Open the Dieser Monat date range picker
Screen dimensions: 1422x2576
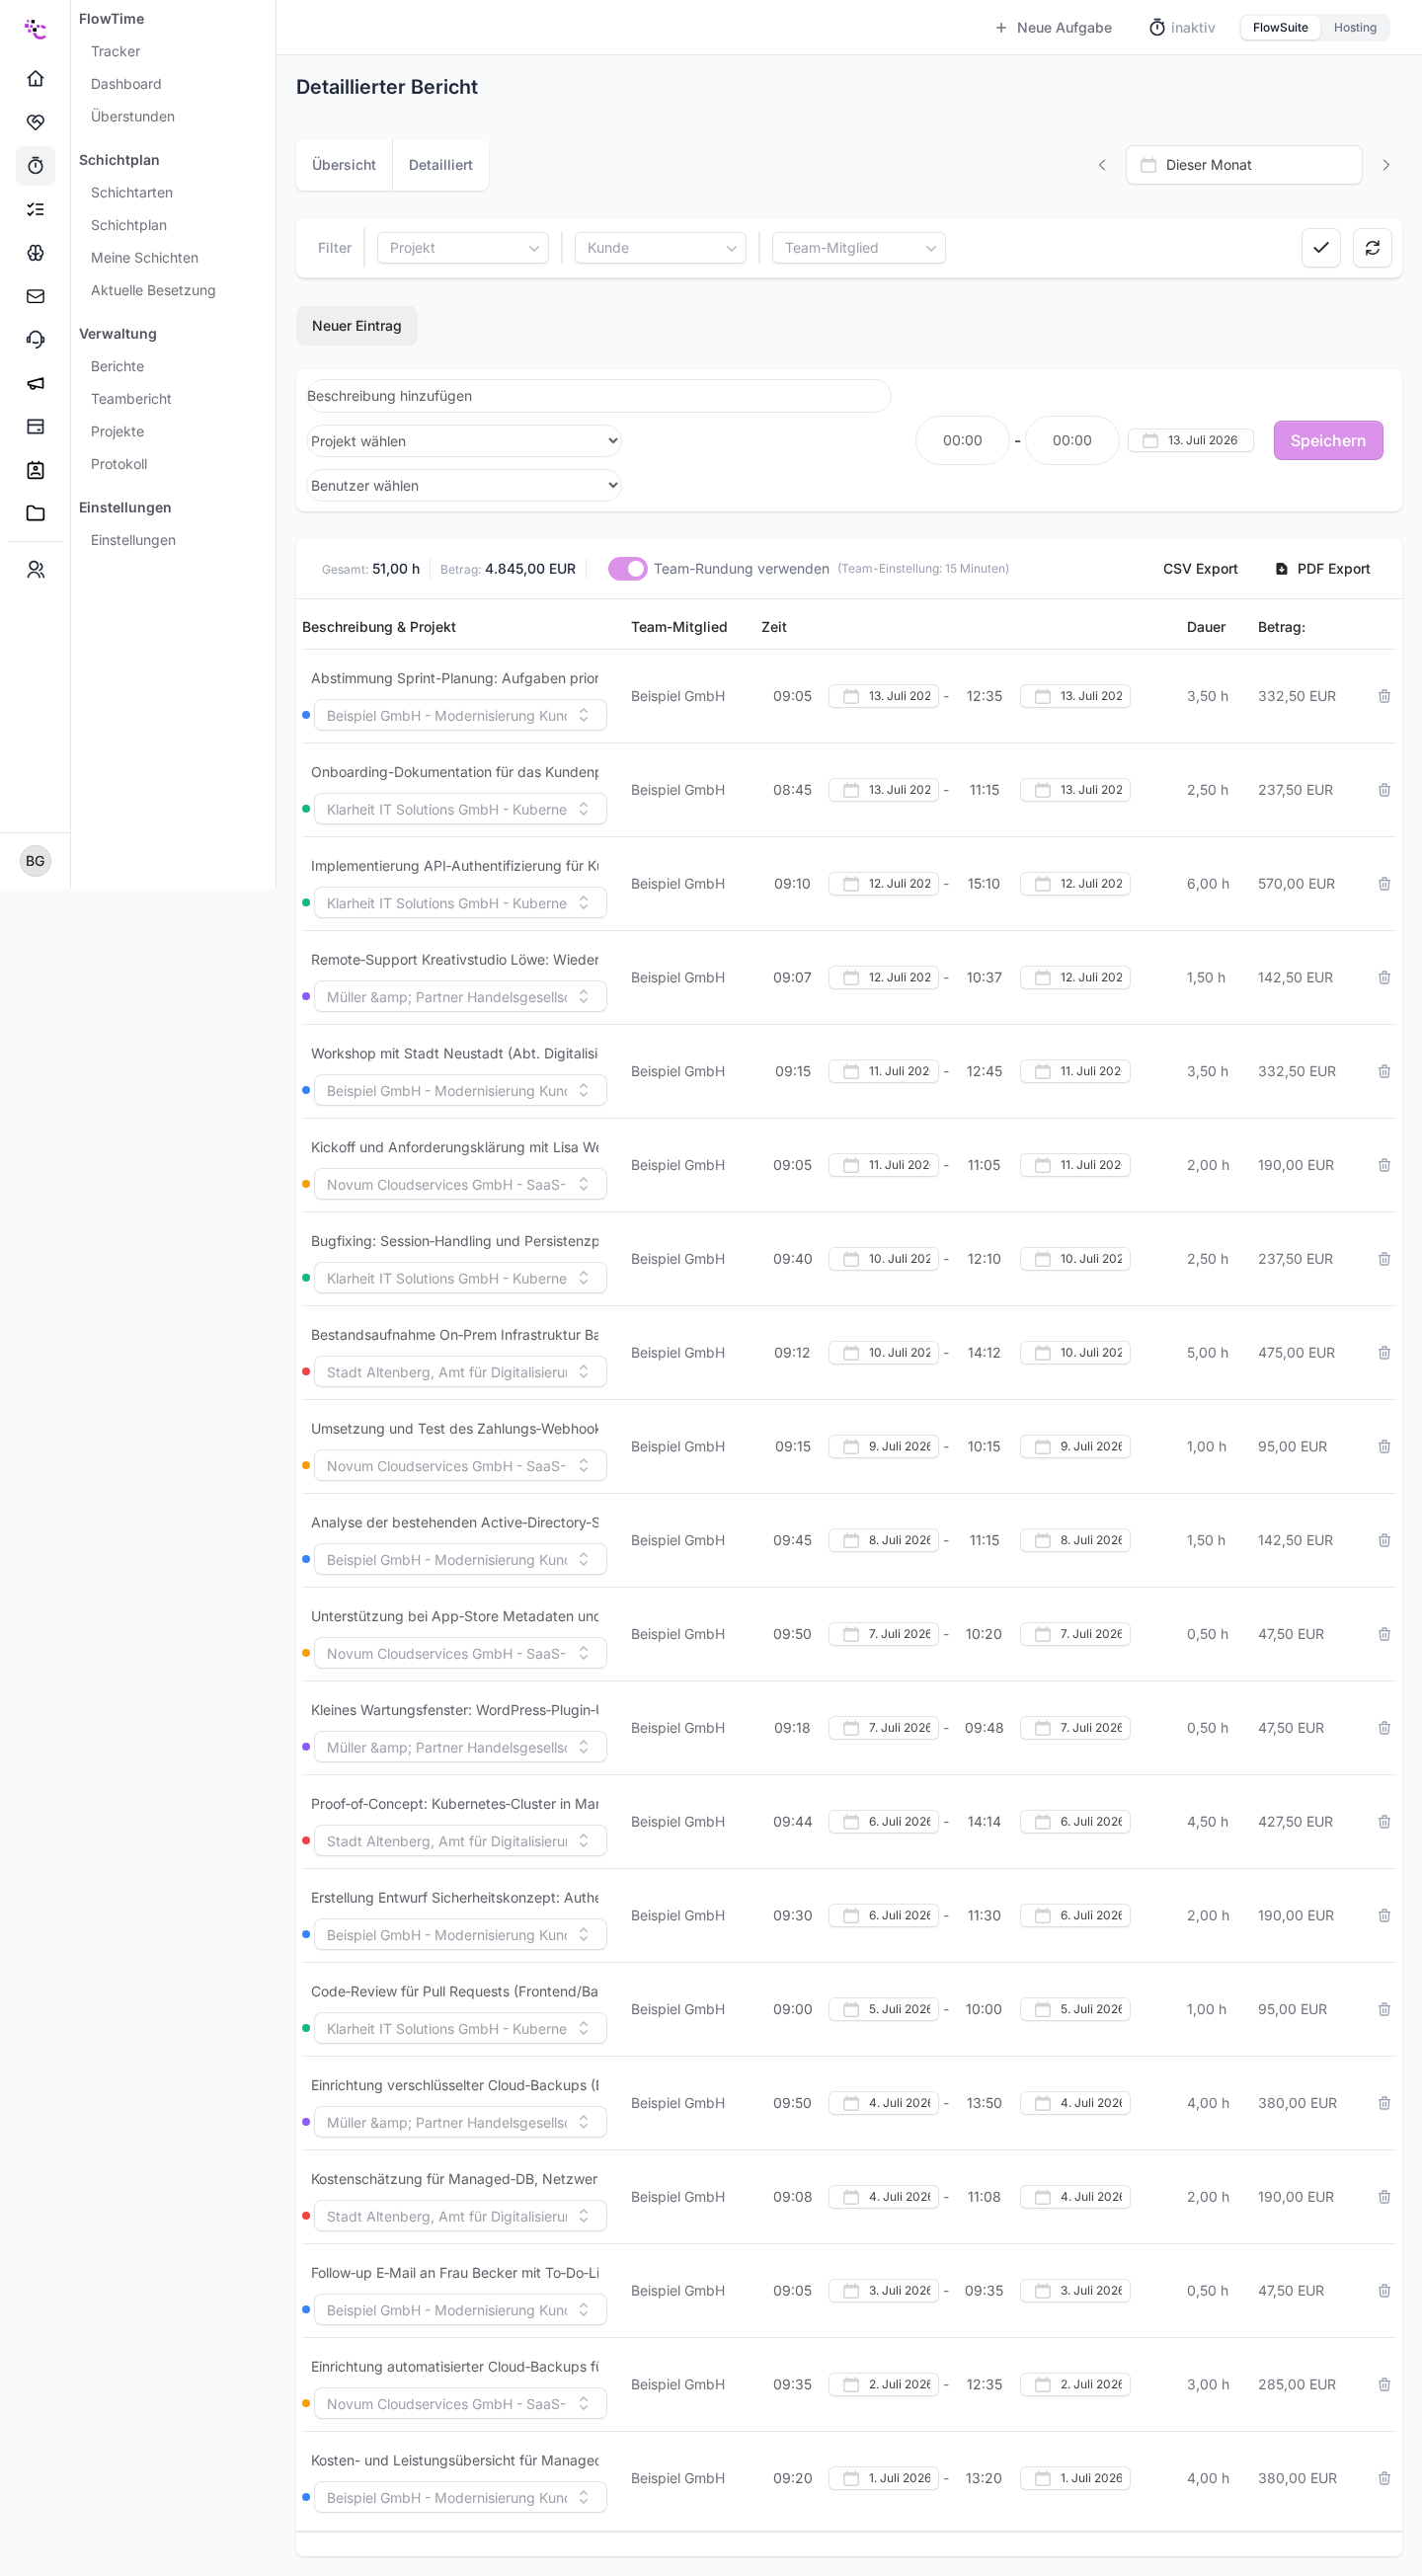[1244, 165]
